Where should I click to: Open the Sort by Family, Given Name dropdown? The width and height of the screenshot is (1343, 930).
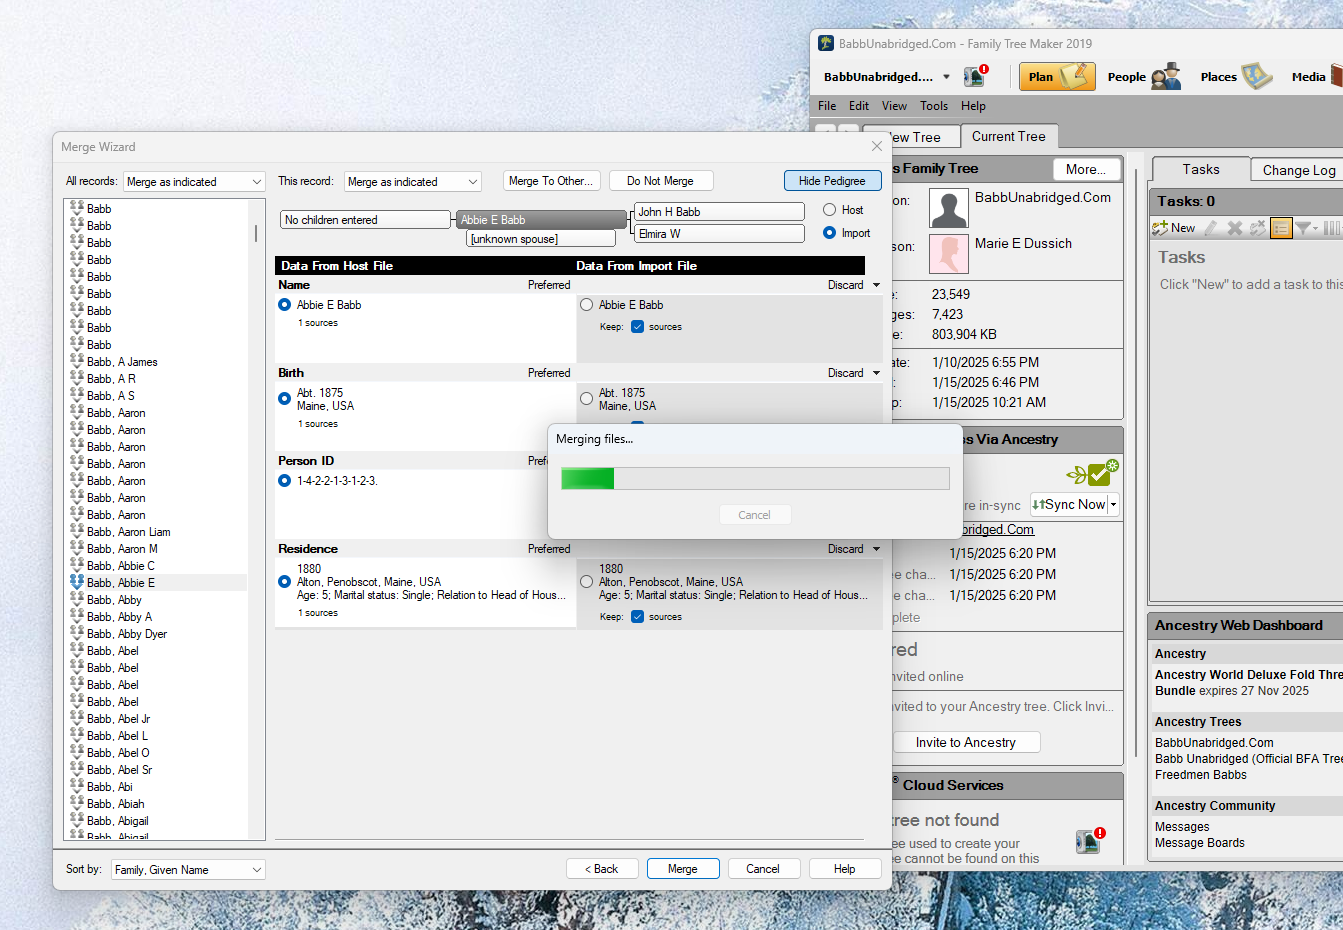[x=187, y=869]
